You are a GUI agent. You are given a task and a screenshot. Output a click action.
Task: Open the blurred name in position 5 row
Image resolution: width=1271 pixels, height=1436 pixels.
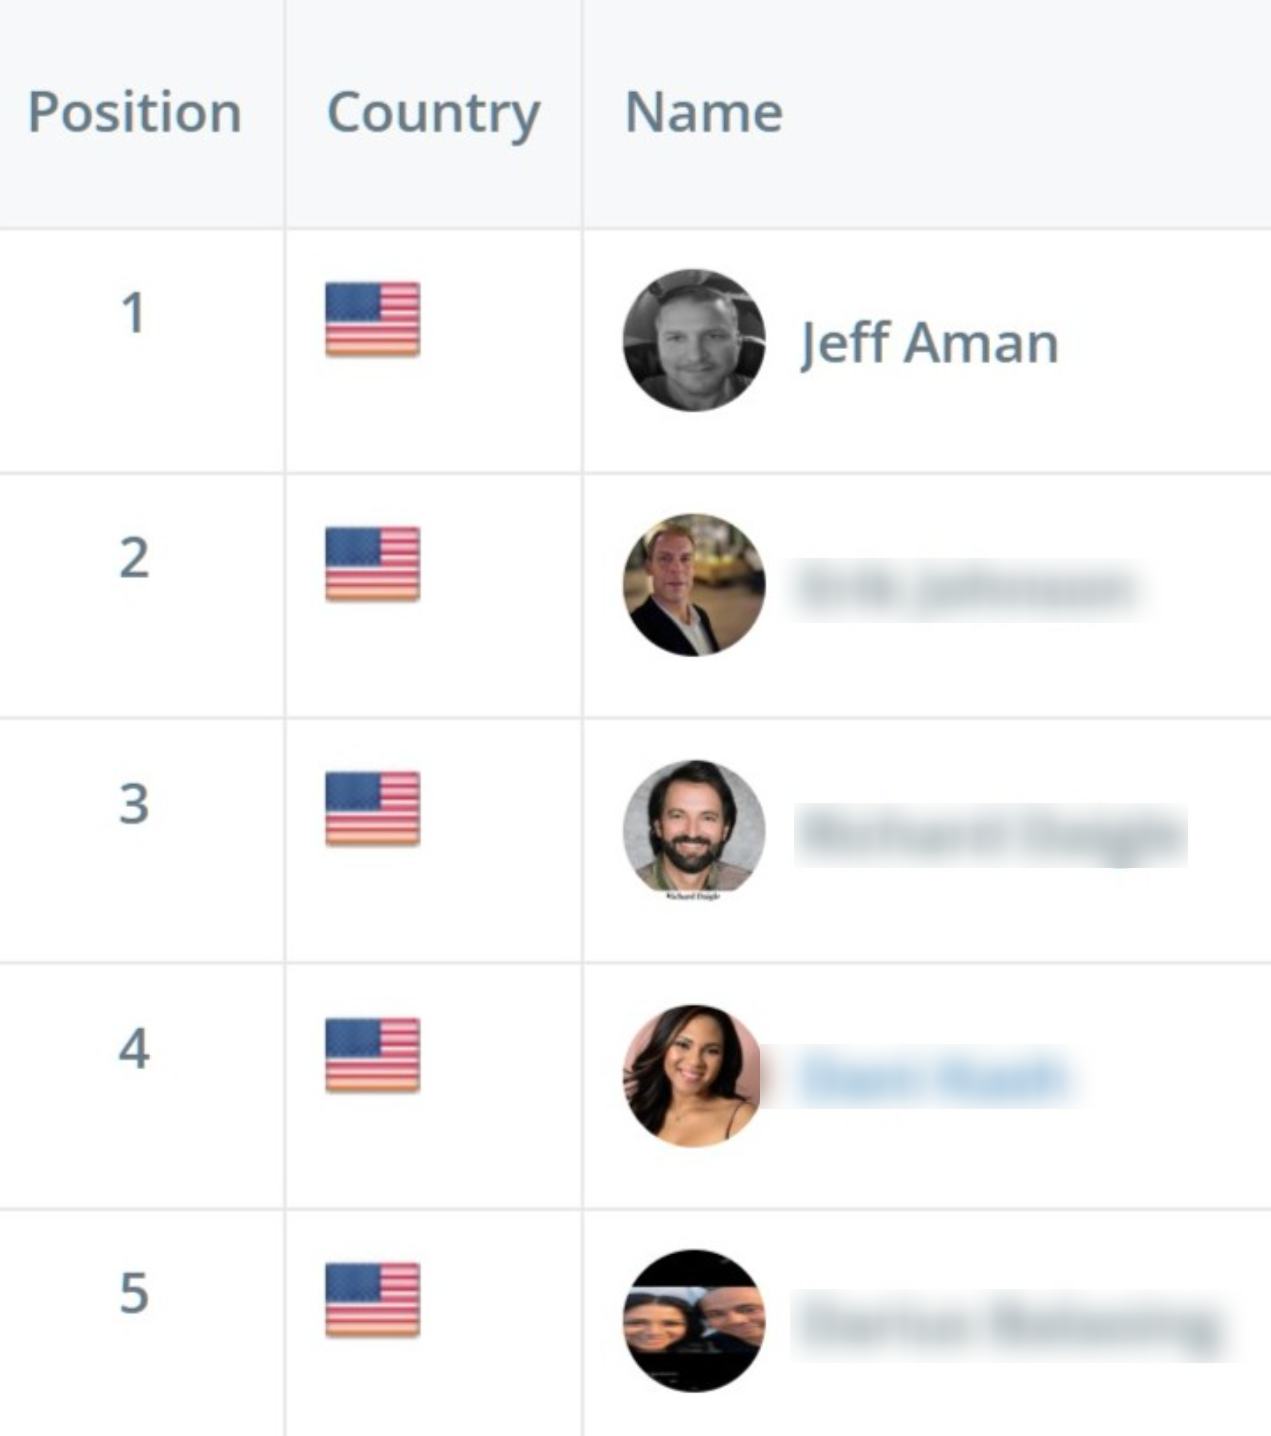pyautogui.click(x=1010, y=1326)
